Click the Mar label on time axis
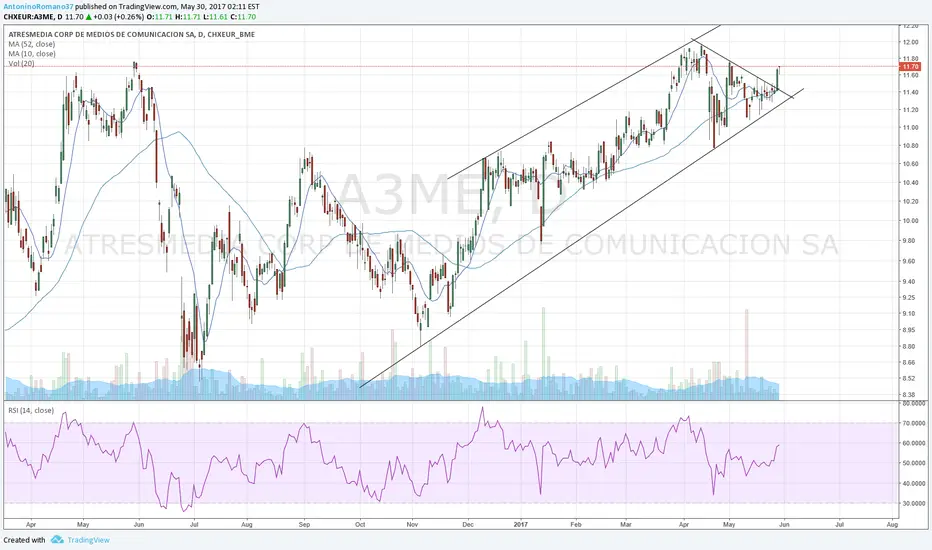Viewport: 932px width, 550px height. coord(626,524)
